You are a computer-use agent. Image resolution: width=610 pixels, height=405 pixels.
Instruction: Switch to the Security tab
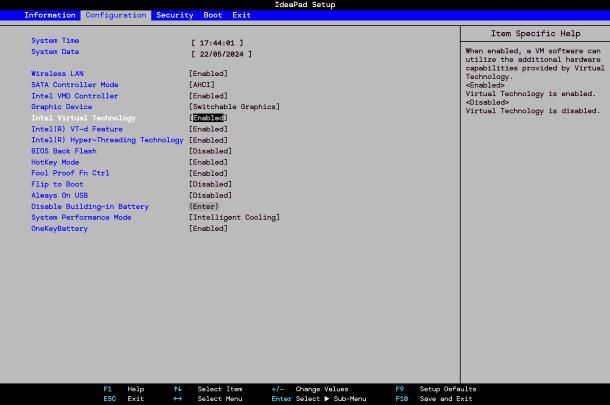[175, 15]
